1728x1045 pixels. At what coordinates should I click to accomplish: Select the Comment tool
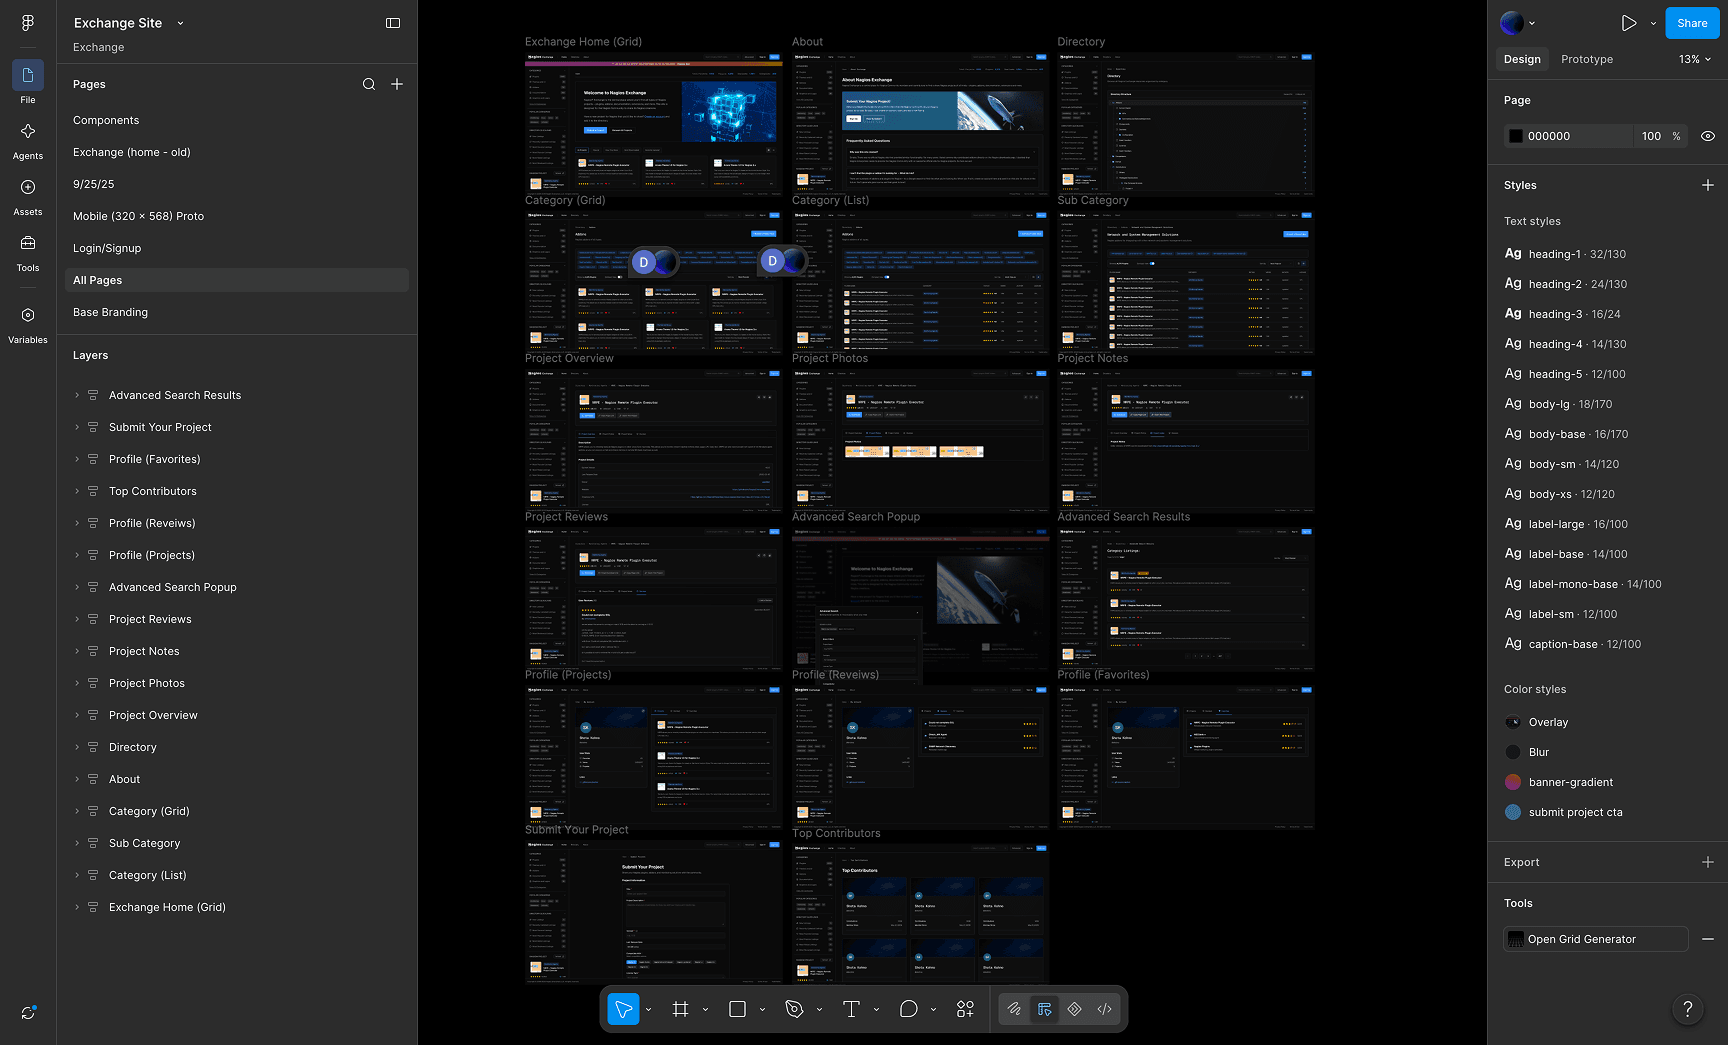[908, 1009]
